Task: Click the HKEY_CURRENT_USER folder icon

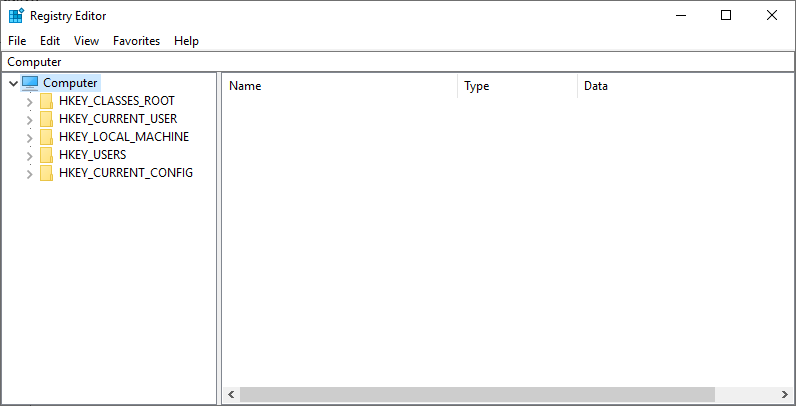Action: click(x=47, y=119)
